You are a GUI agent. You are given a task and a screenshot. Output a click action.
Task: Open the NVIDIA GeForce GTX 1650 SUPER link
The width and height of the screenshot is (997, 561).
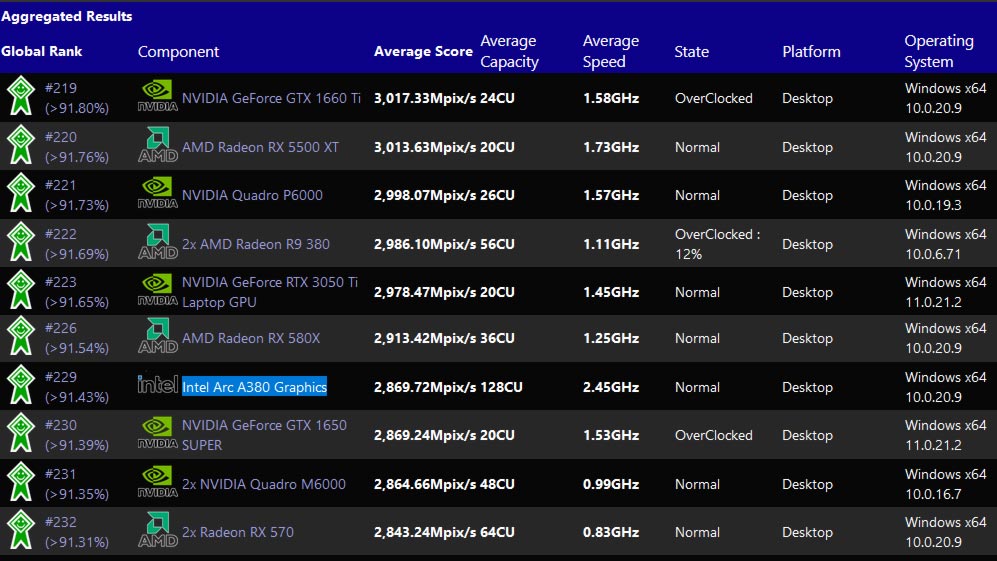(x=265, y=435)
